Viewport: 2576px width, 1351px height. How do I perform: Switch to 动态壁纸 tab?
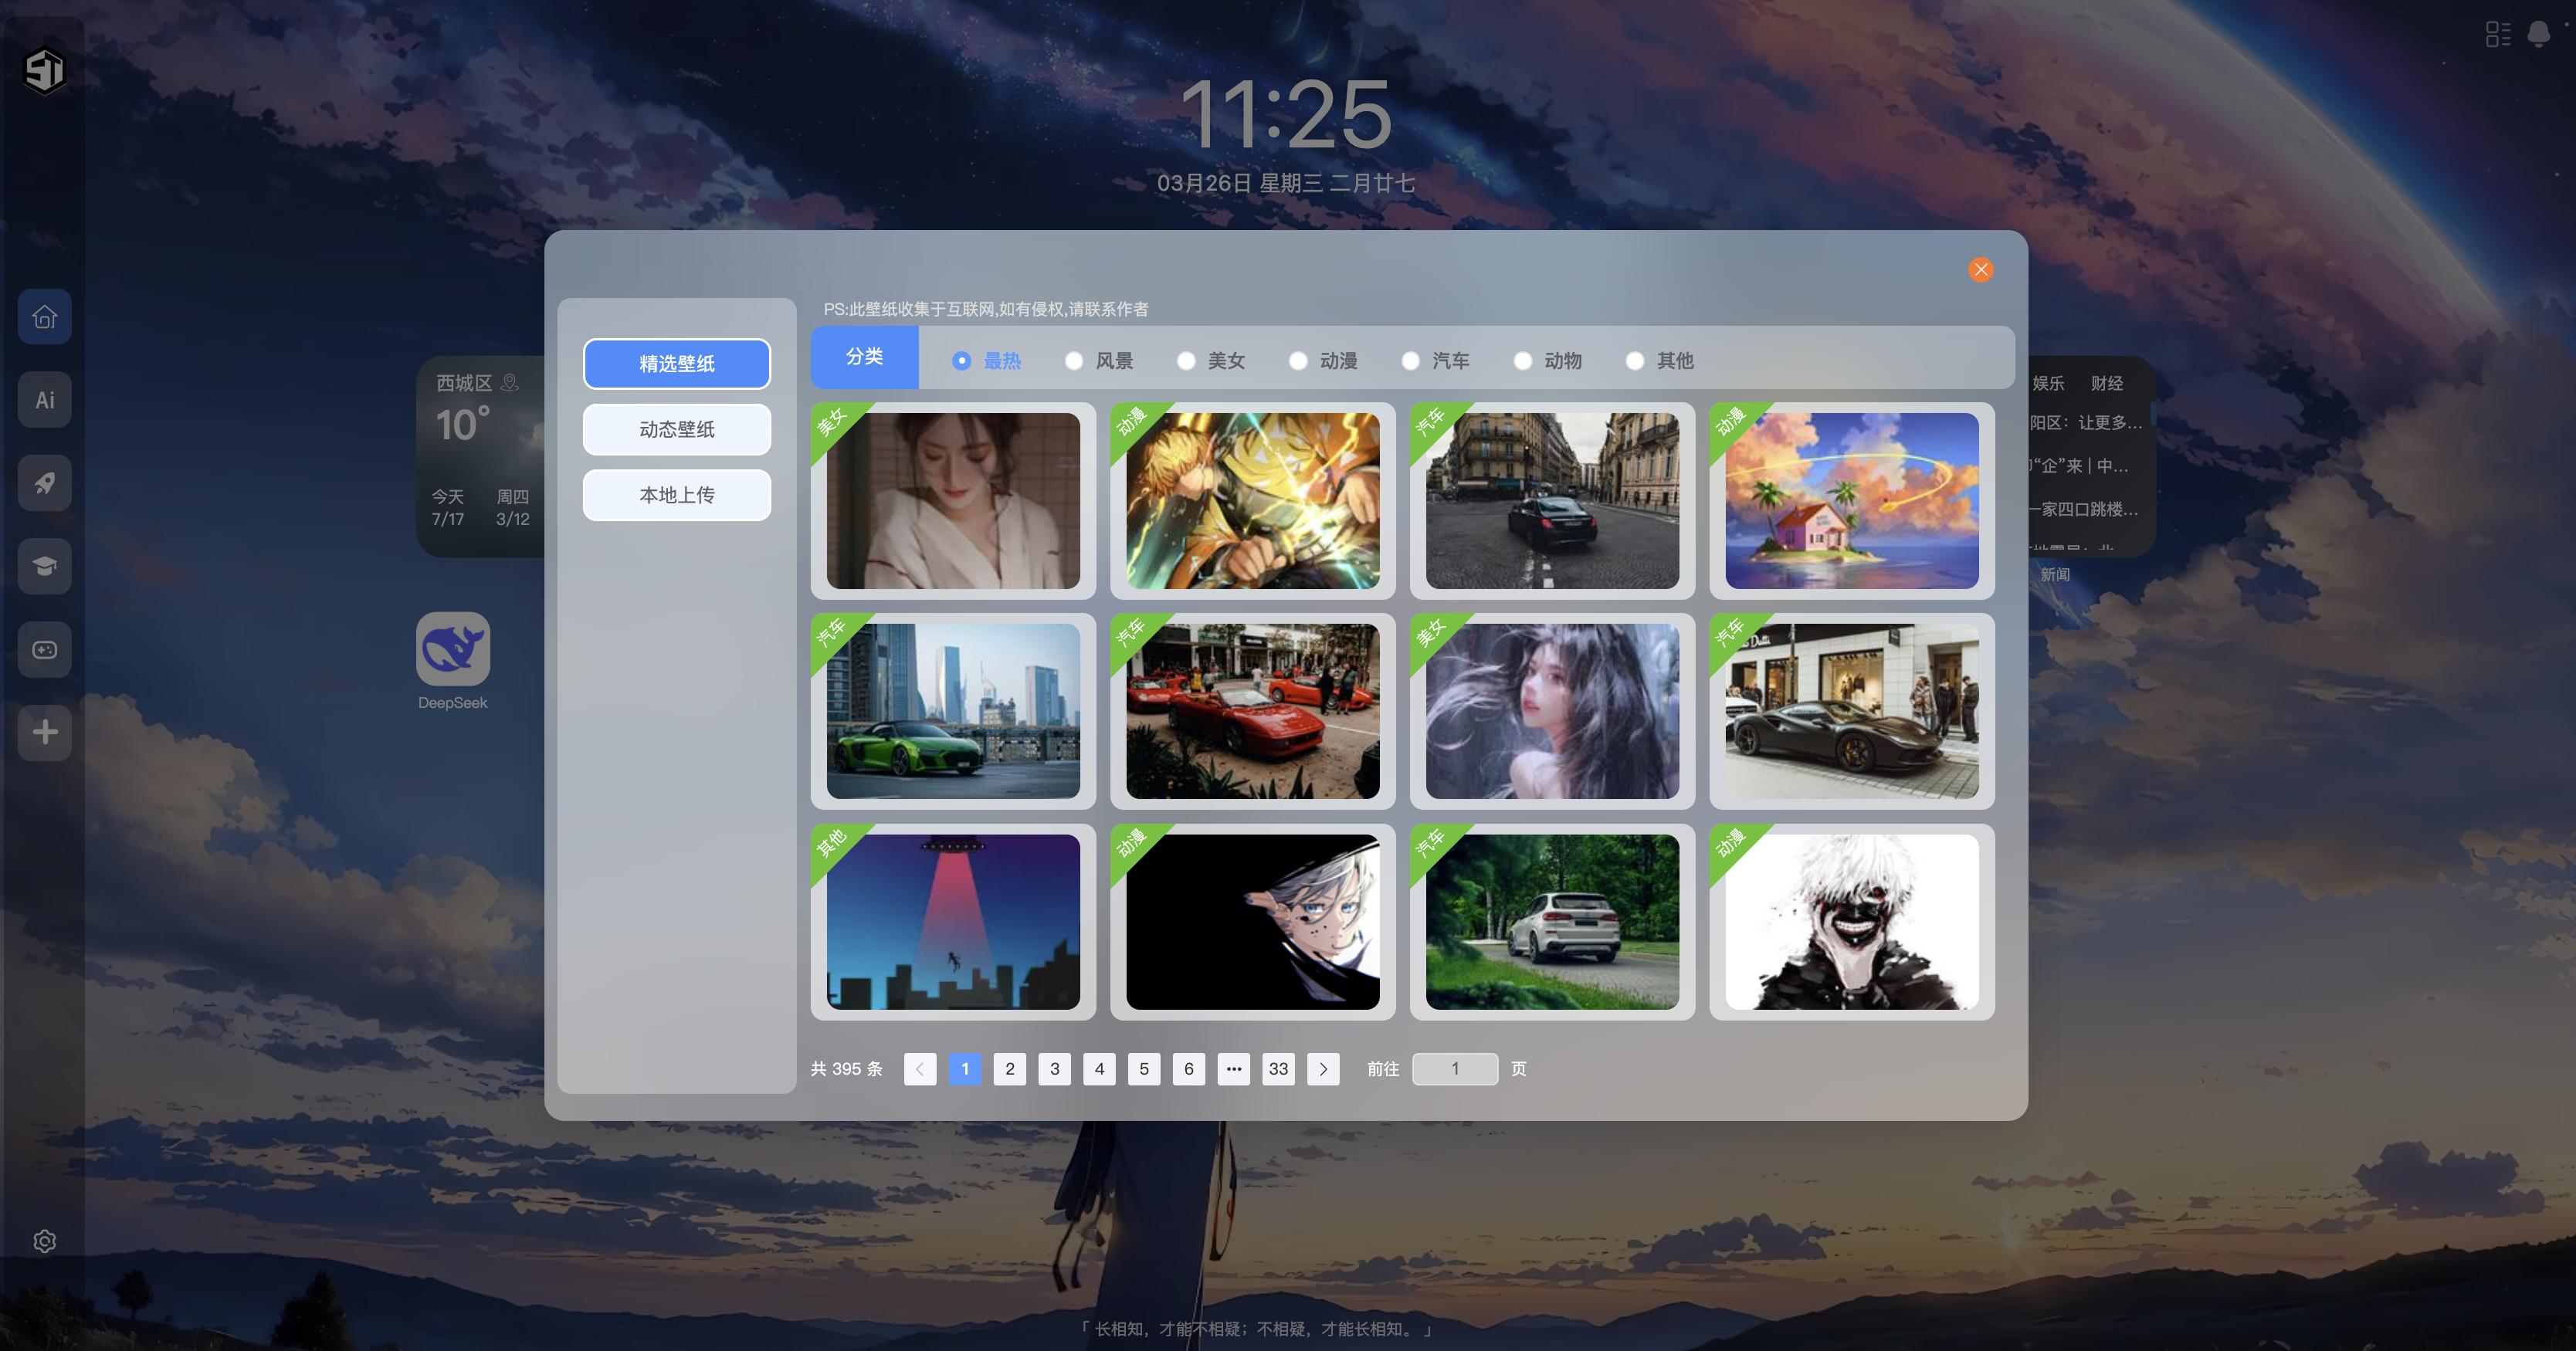click(x=676, y=429)
